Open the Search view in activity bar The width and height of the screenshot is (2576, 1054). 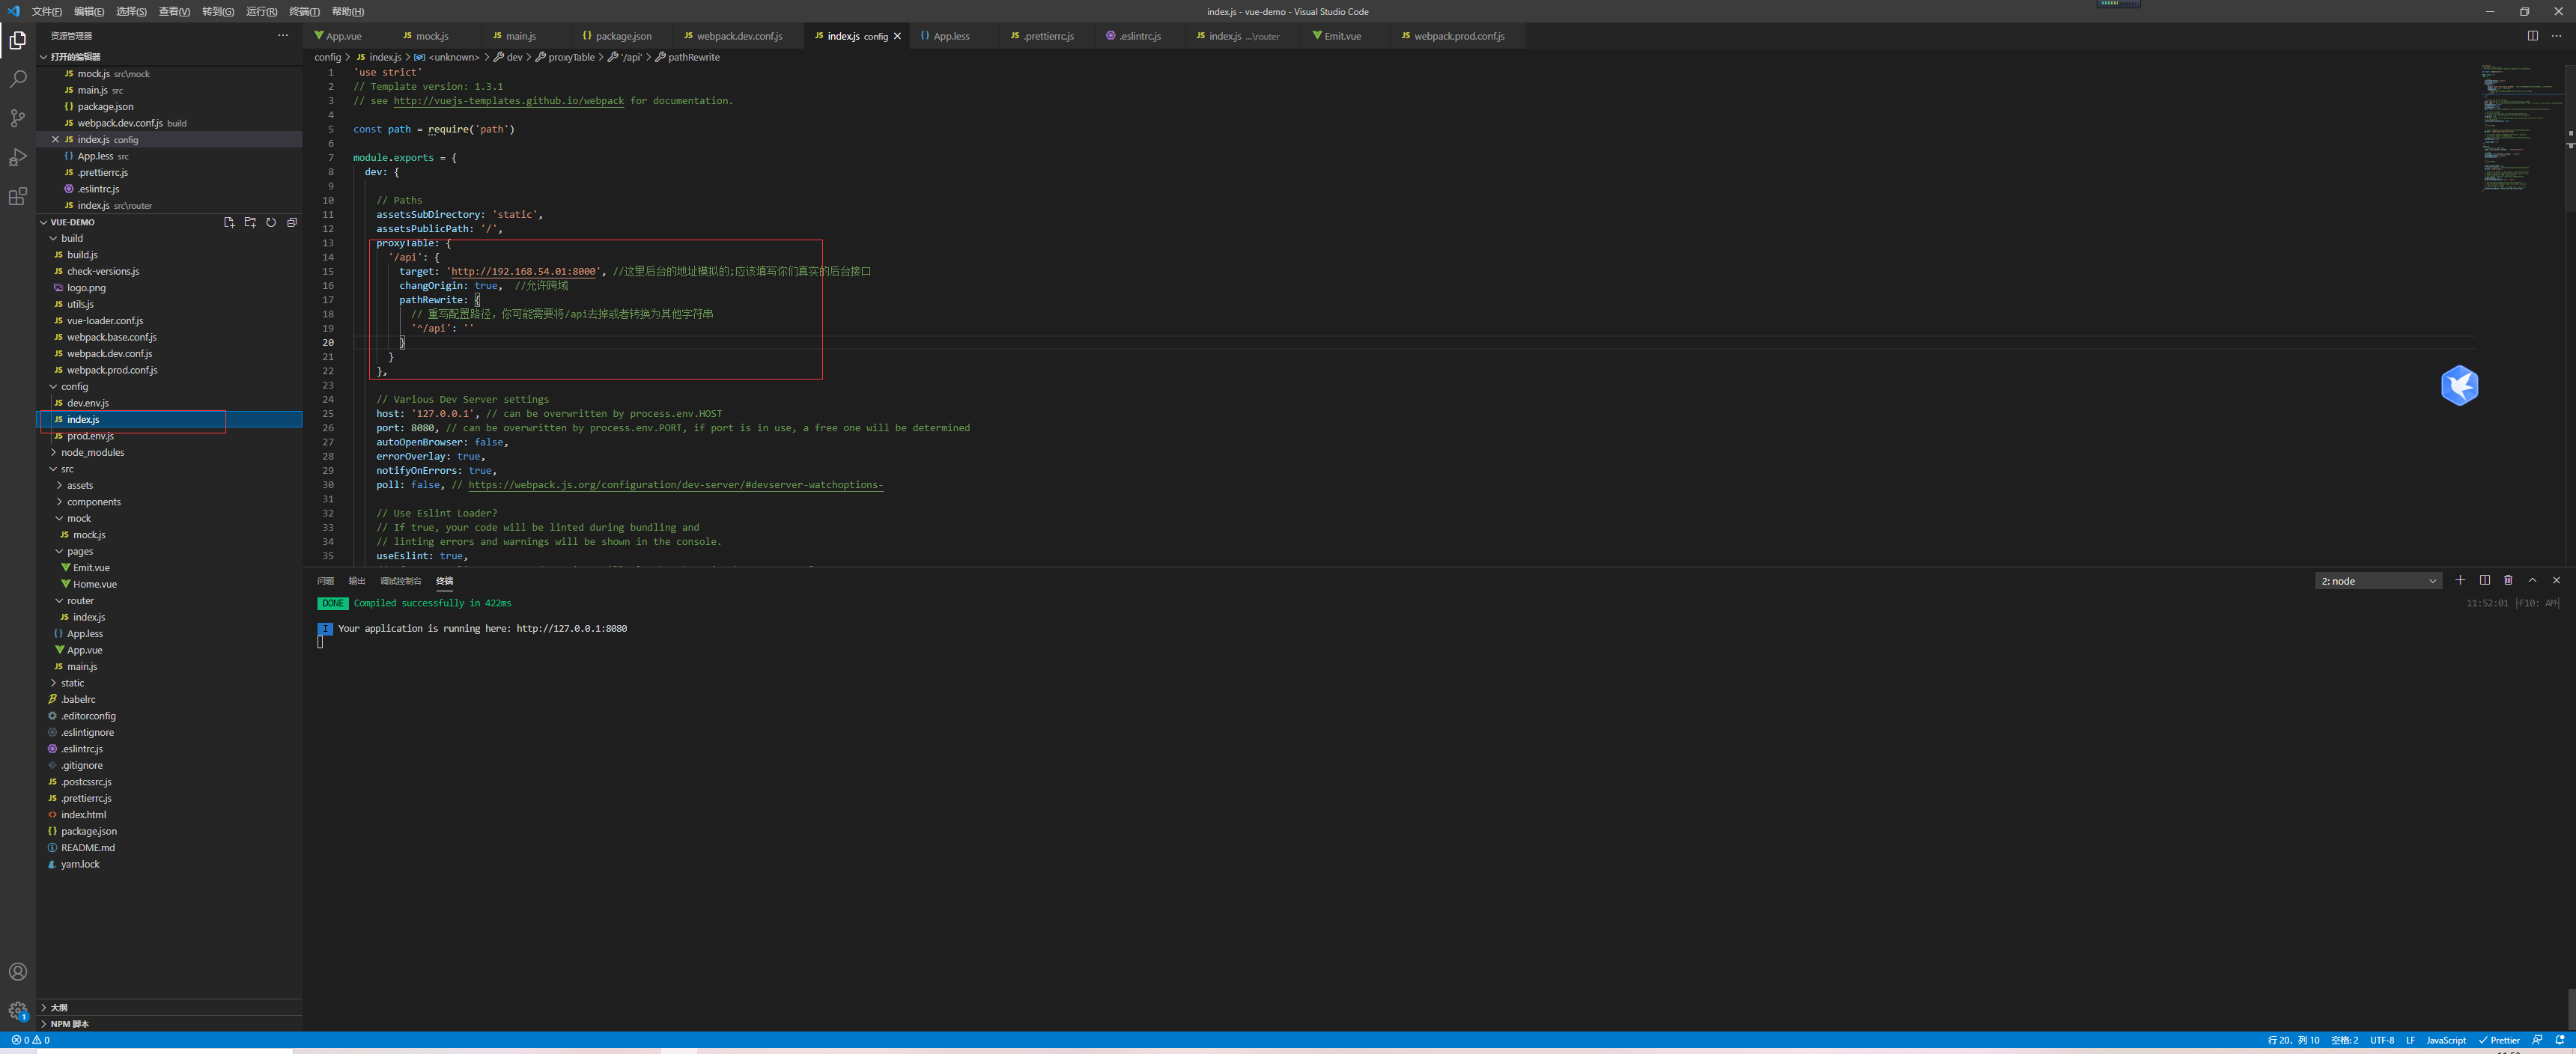pyautogui.click(x=17, y=78)
